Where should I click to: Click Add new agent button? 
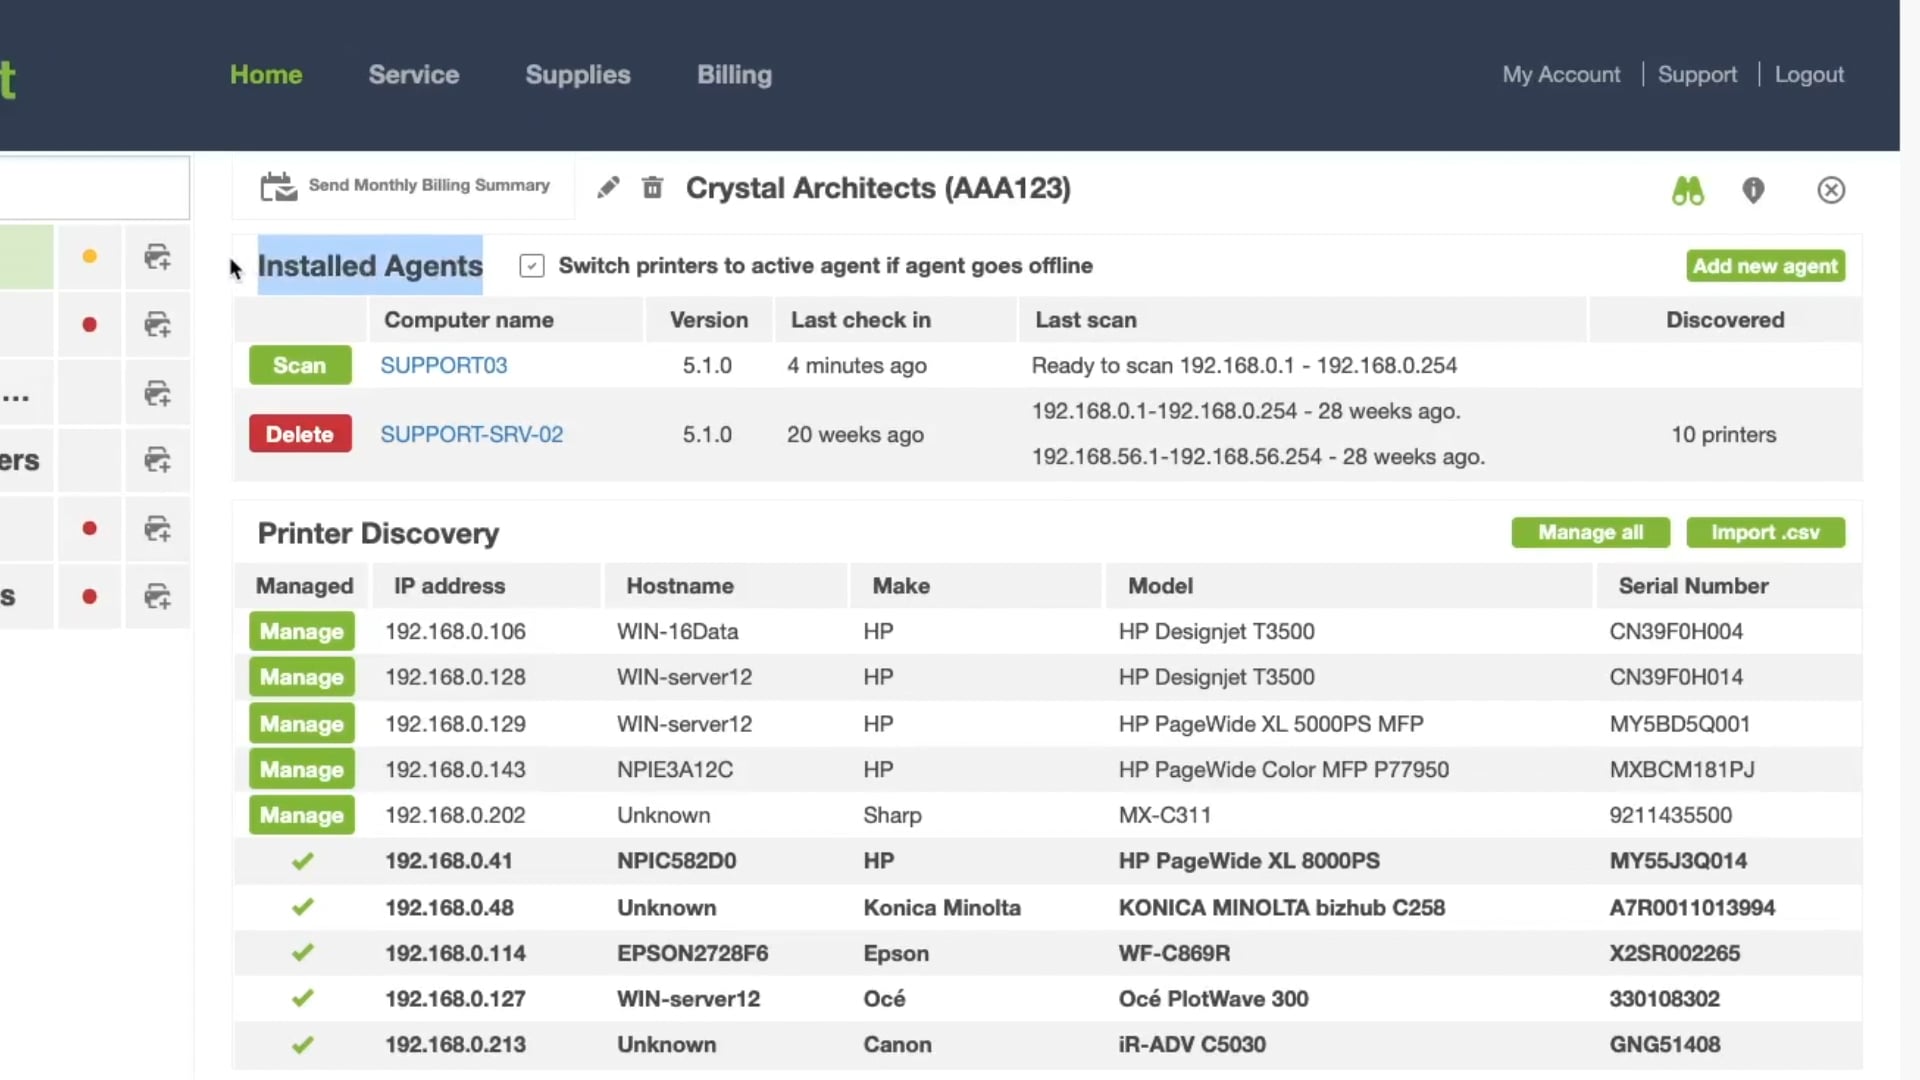point(1766,265)
